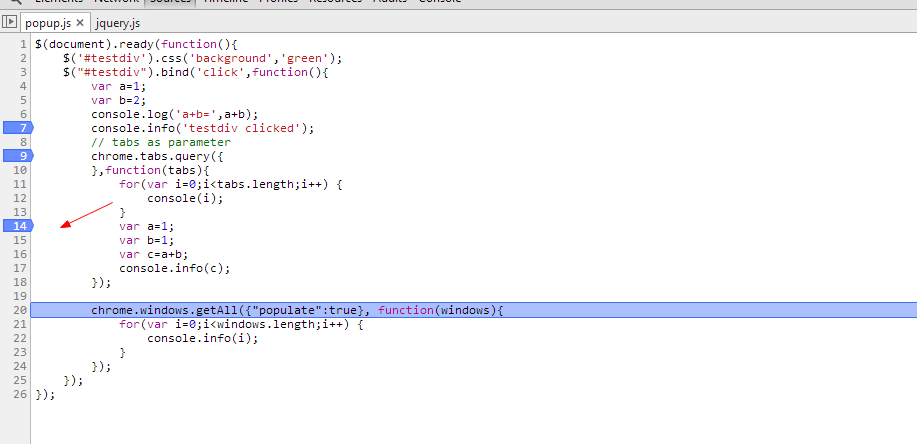Close the popup.js tab

[80, 23]
